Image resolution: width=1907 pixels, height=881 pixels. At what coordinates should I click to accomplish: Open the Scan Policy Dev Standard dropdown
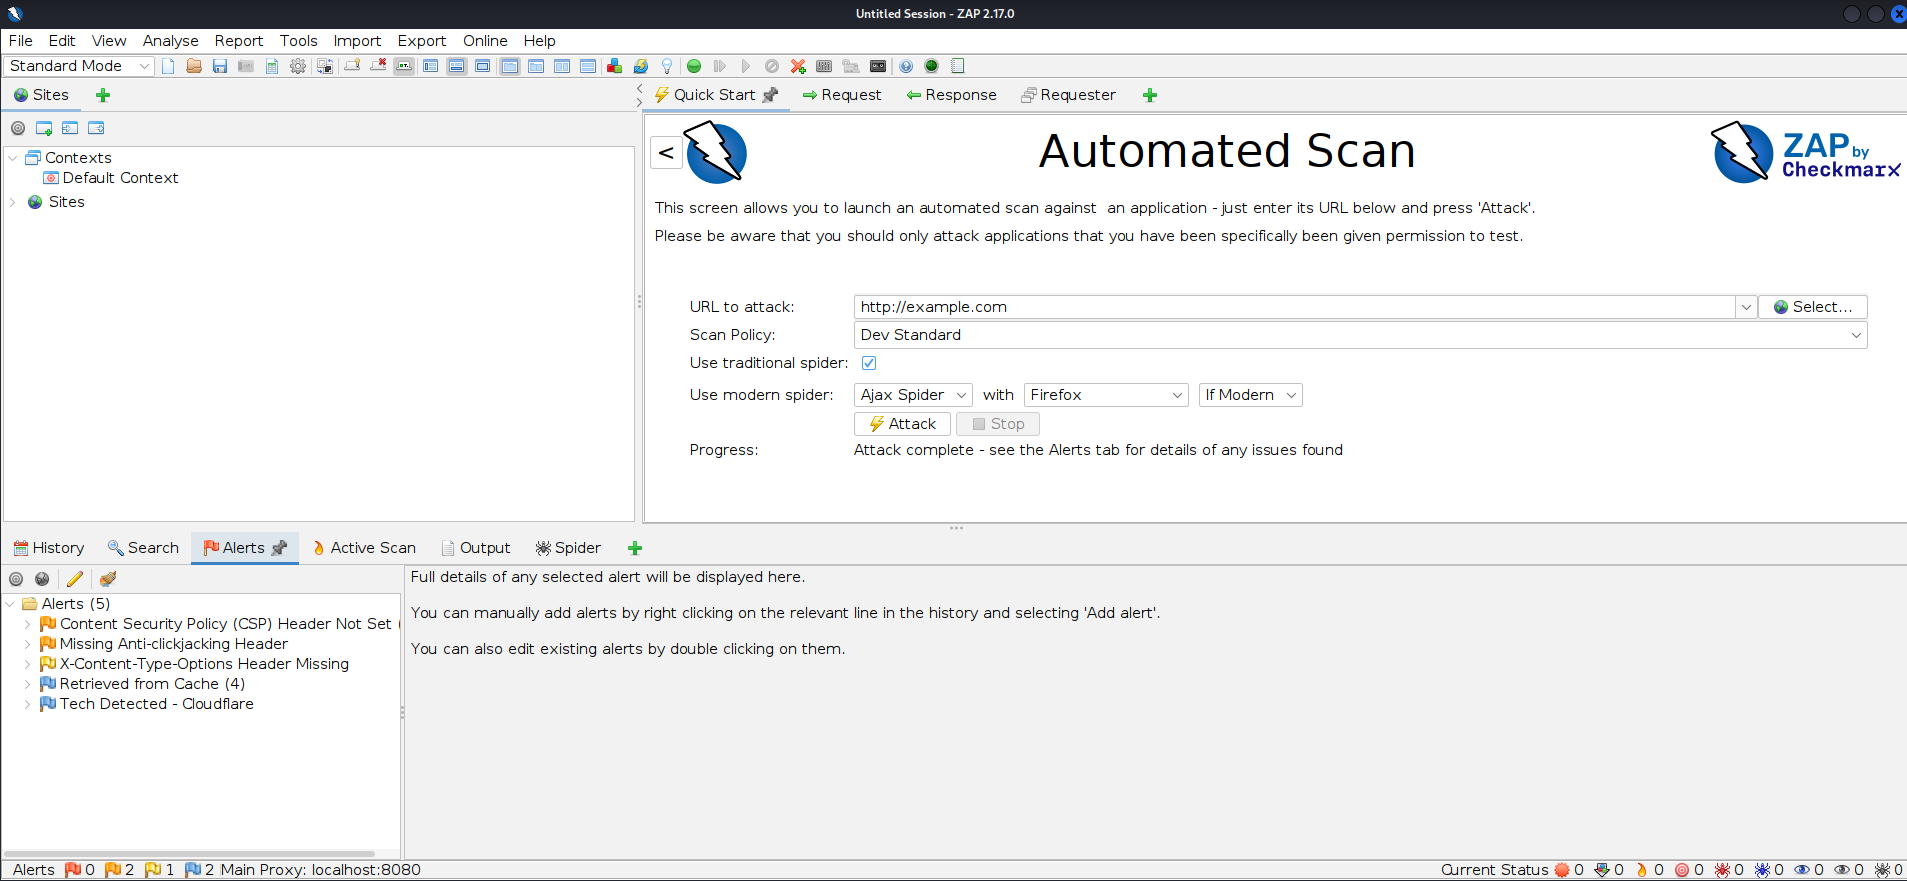1360,335
